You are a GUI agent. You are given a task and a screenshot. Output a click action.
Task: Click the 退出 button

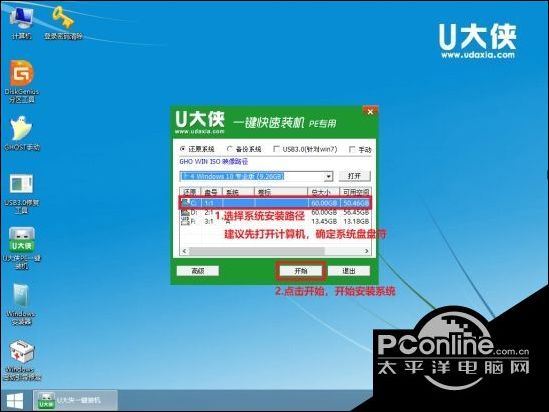coord(349,271)
